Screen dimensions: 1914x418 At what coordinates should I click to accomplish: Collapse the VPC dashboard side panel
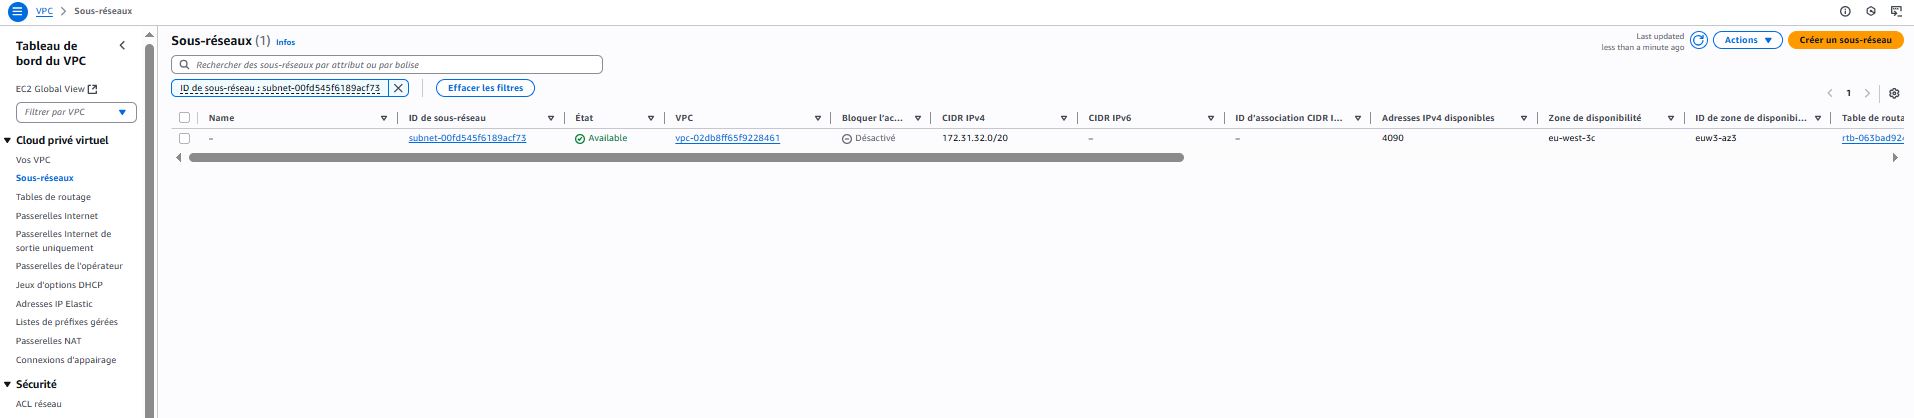click(x=122, y=46)
